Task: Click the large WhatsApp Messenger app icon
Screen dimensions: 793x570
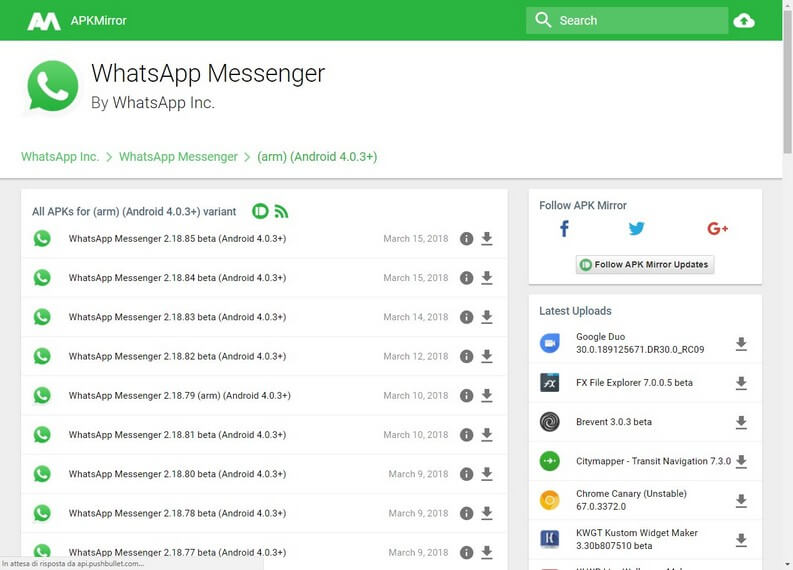Action: (x=53, y=85)
